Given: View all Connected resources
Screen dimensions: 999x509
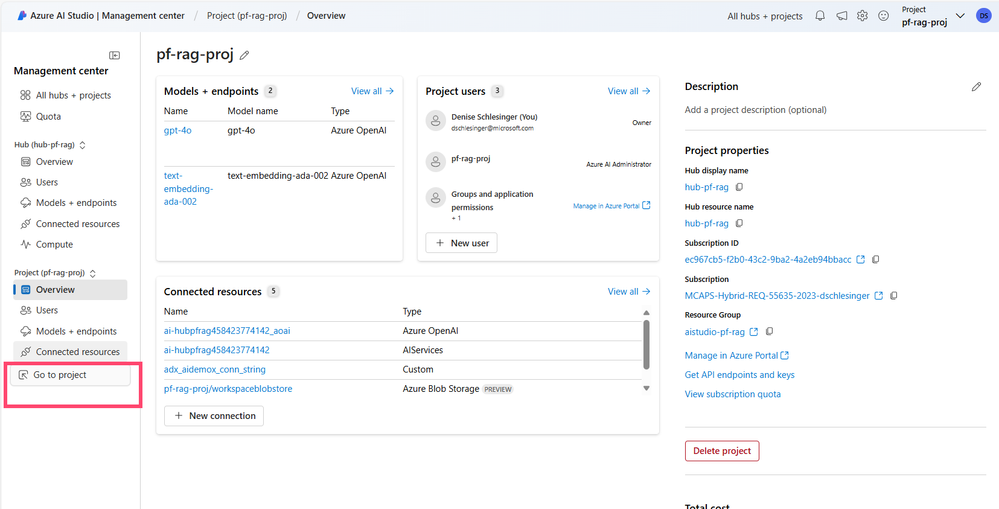Looking at the screenshot, I should 629,291.
